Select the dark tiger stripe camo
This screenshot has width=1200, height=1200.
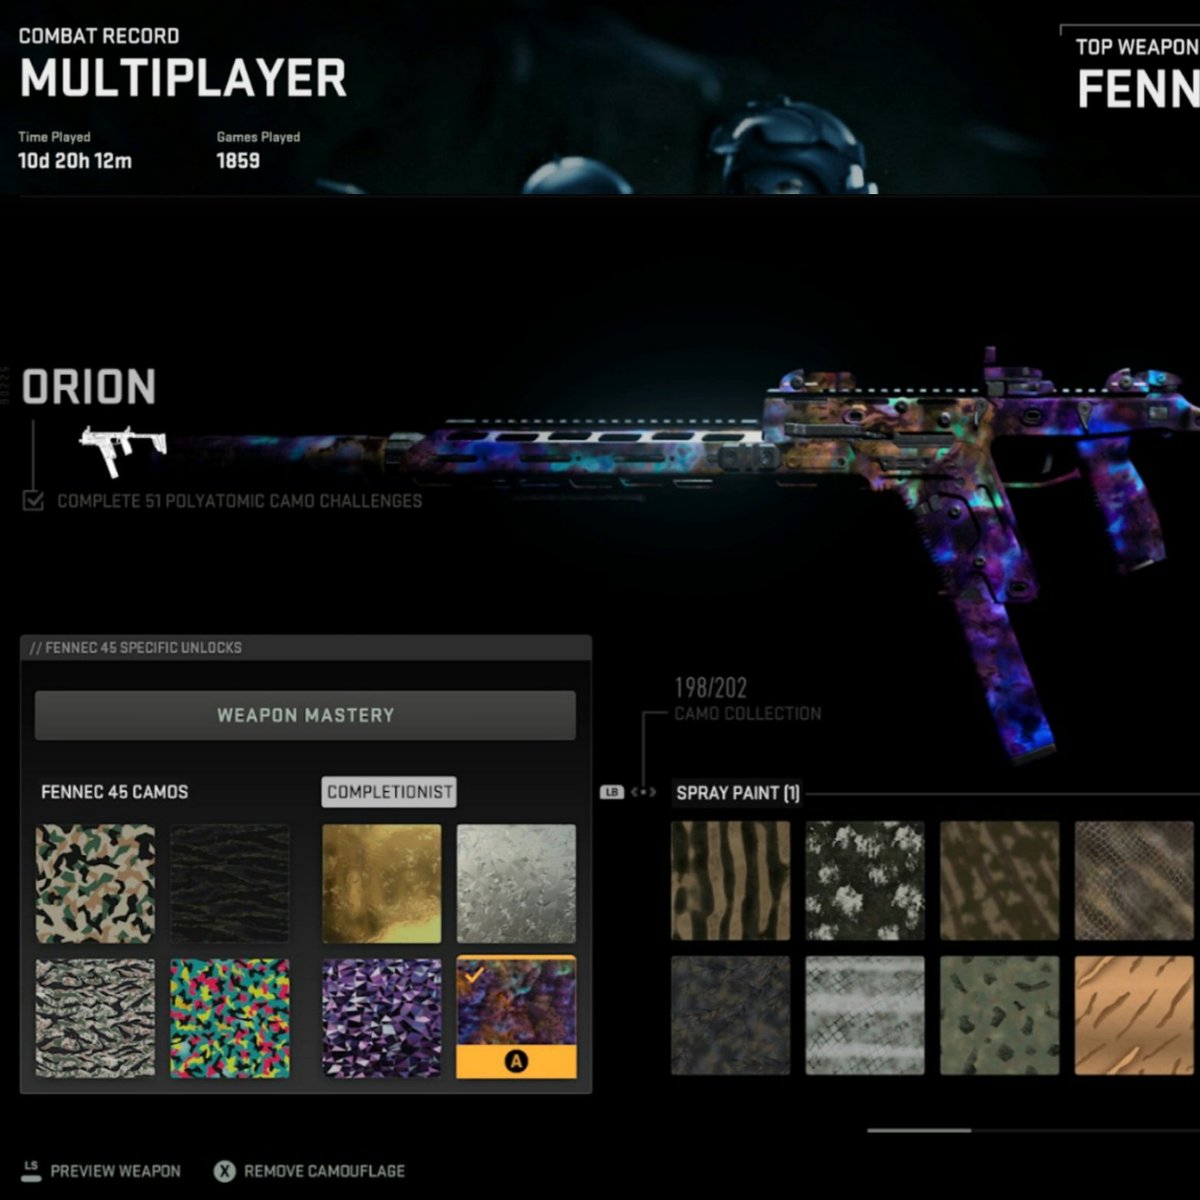[230, 884]
